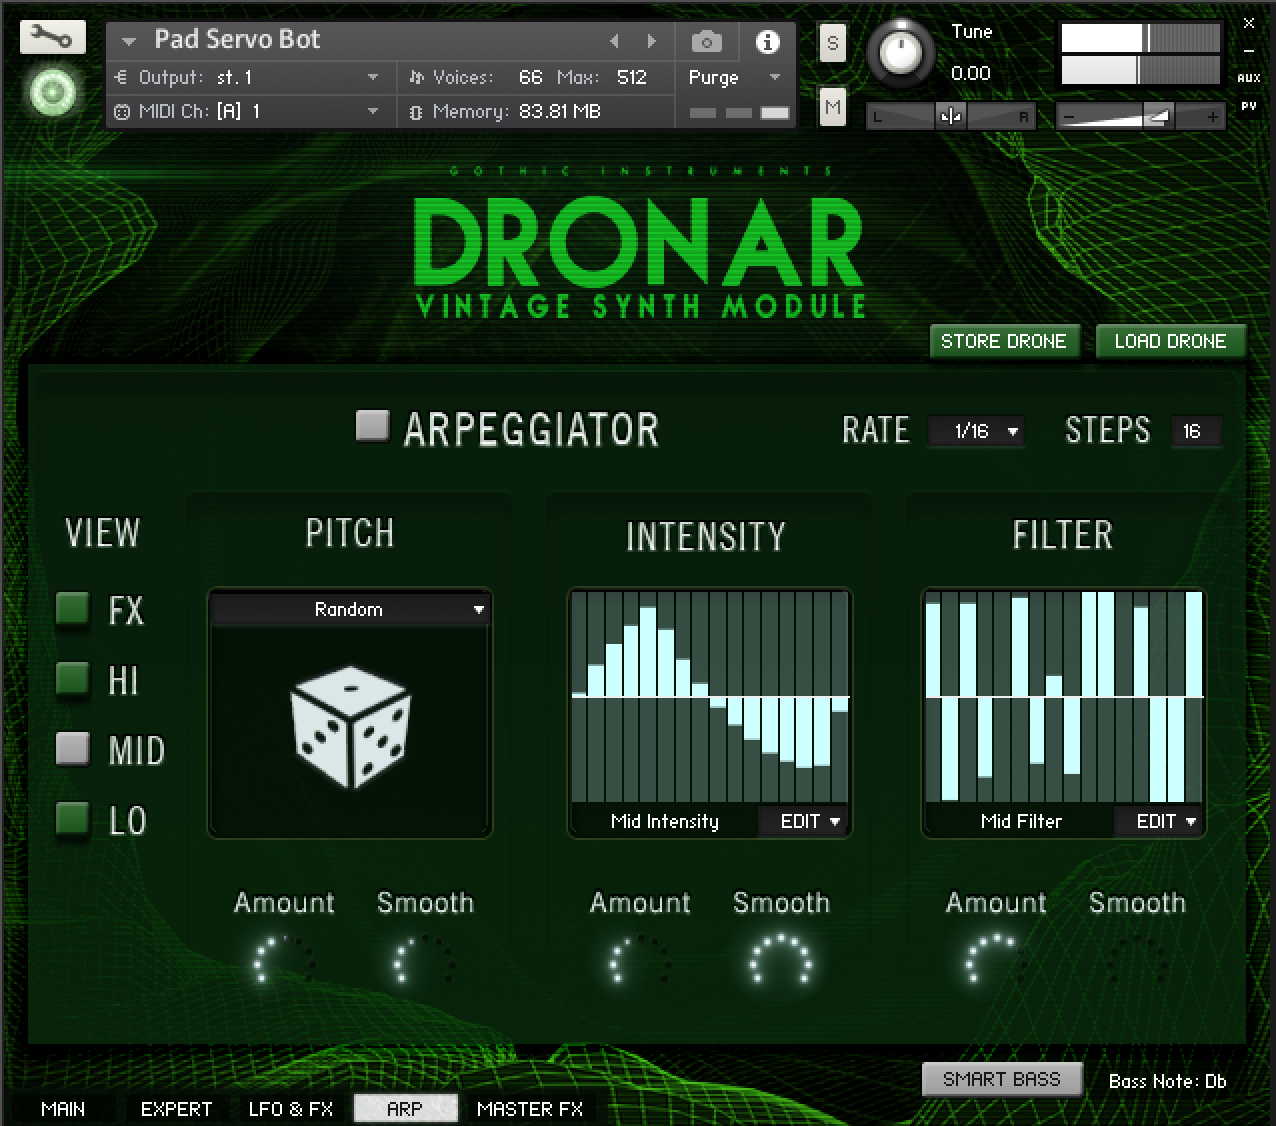Close the instrument with X icon
This screenshot has height=1126, width=1276.
point(1249,22)
